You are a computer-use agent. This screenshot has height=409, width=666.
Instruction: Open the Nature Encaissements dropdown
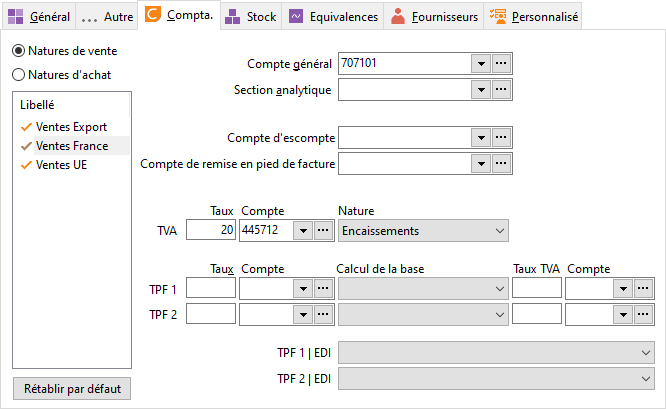point(423,231)
